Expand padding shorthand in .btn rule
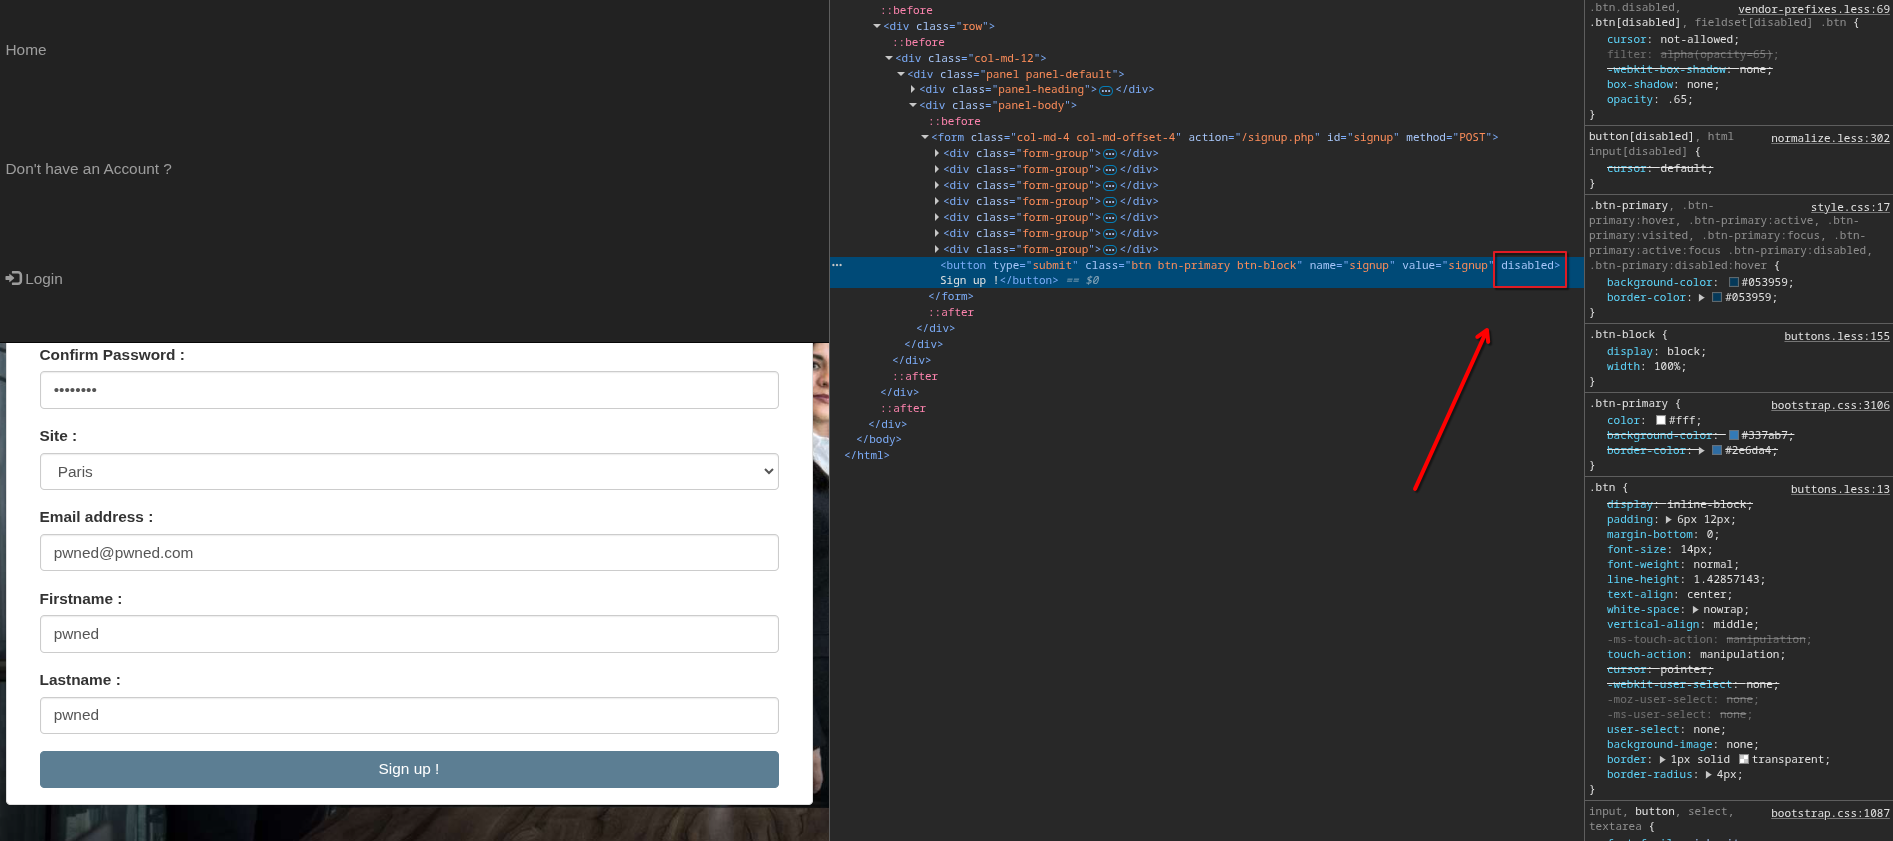The image size is (1893, 841). (x=1669, y=520)
